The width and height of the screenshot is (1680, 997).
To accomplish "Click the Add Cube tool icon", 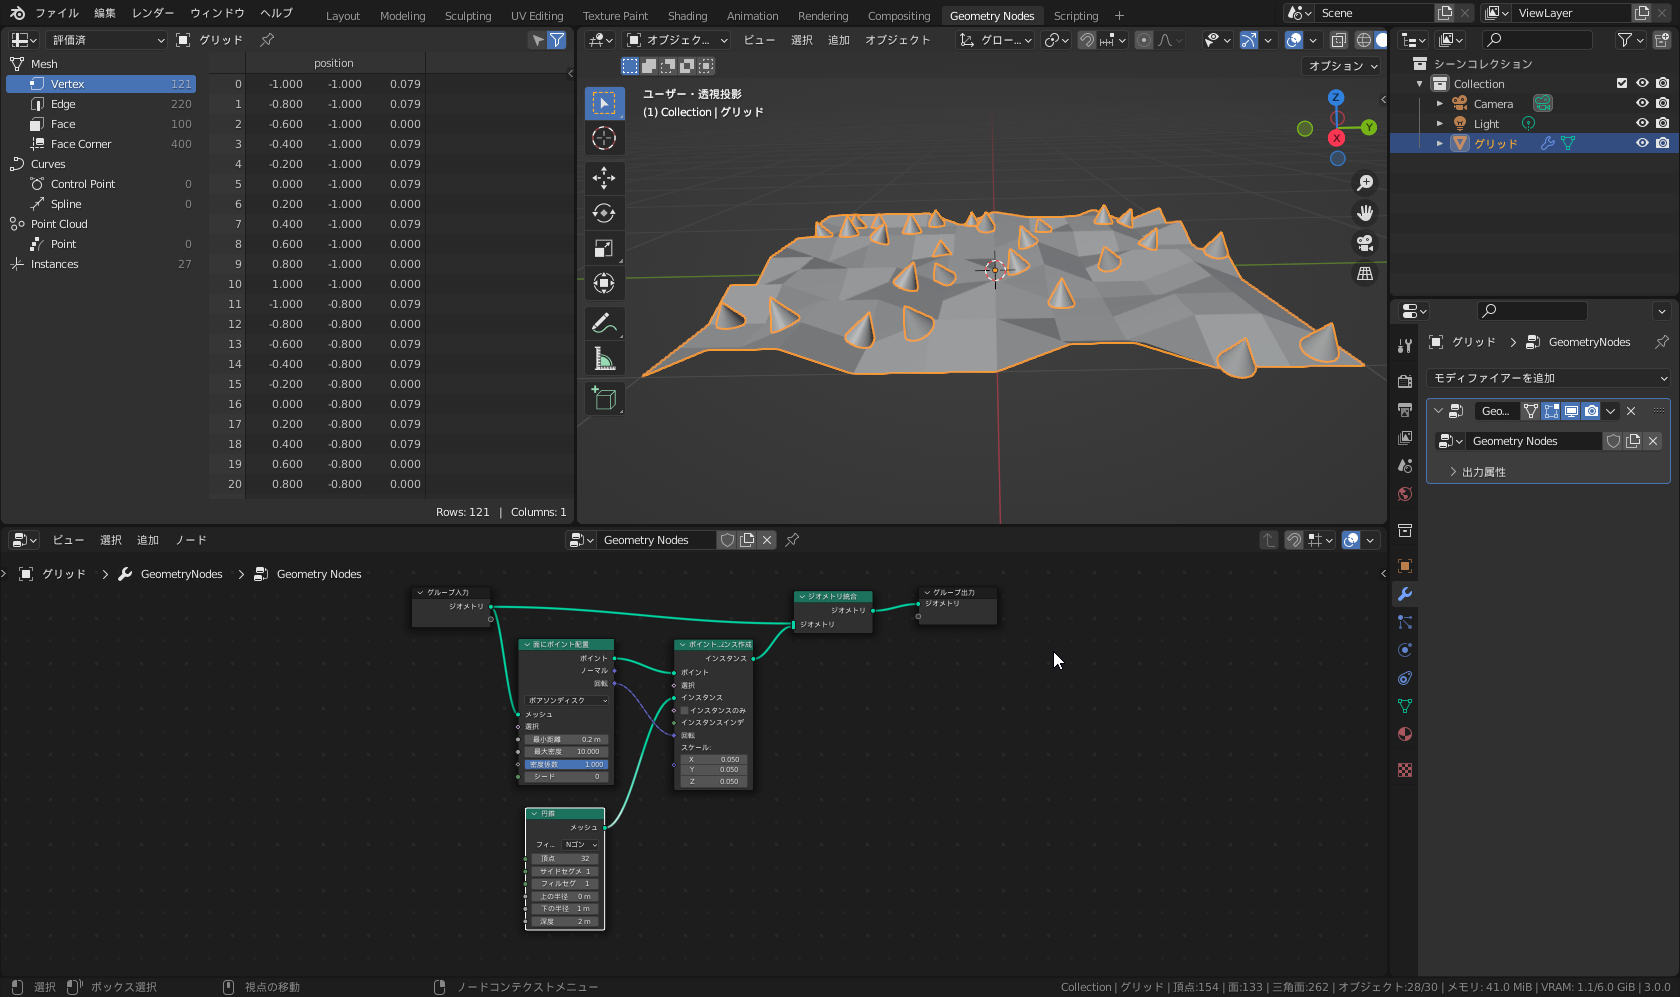I will coord(604,398).
